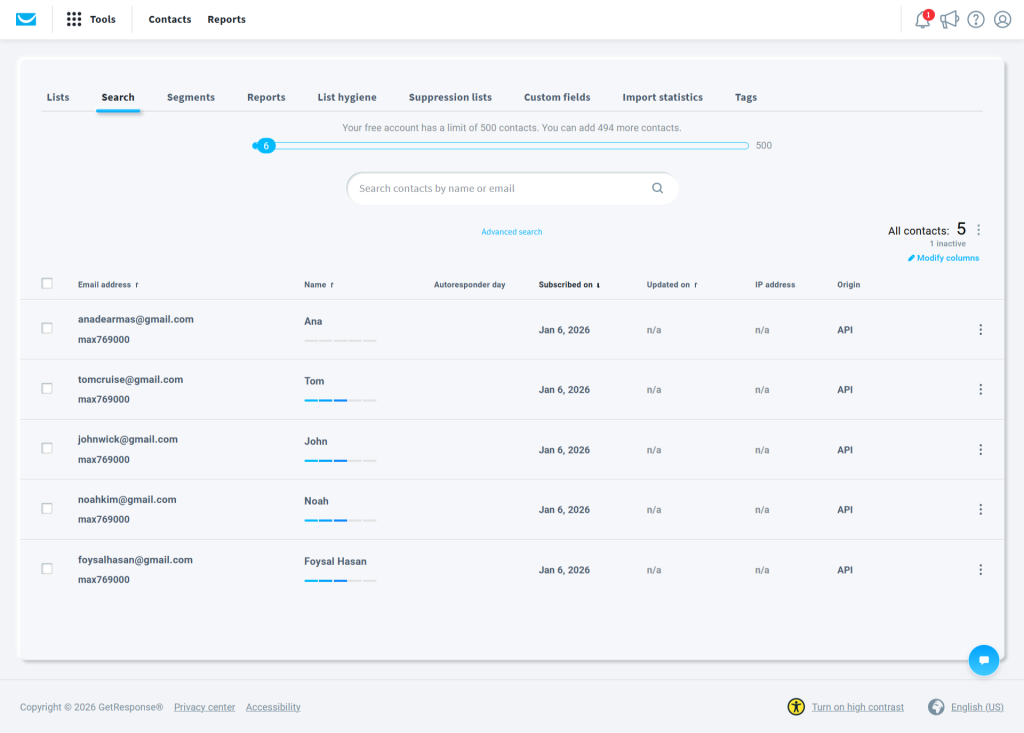Click Ana's engagement score bar
This screenshot has height=733, width=1024.
[340, 340]
